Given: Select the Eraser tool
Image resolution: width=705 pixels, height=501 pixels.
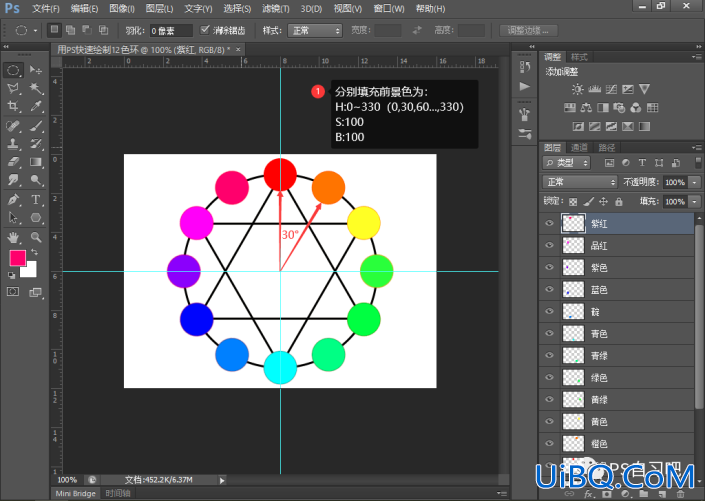Looking at the screenshot, I should tap(13, 162).
